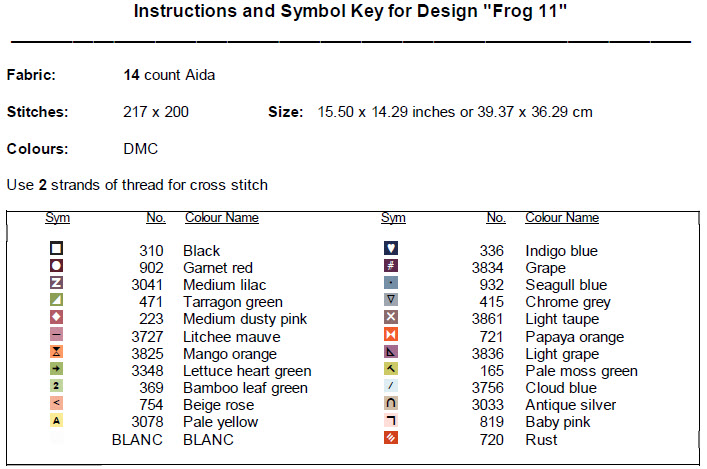Pick the Medium dusty pink swatch
The height and width of the screenshot is (469, 707).
(57, 317)
